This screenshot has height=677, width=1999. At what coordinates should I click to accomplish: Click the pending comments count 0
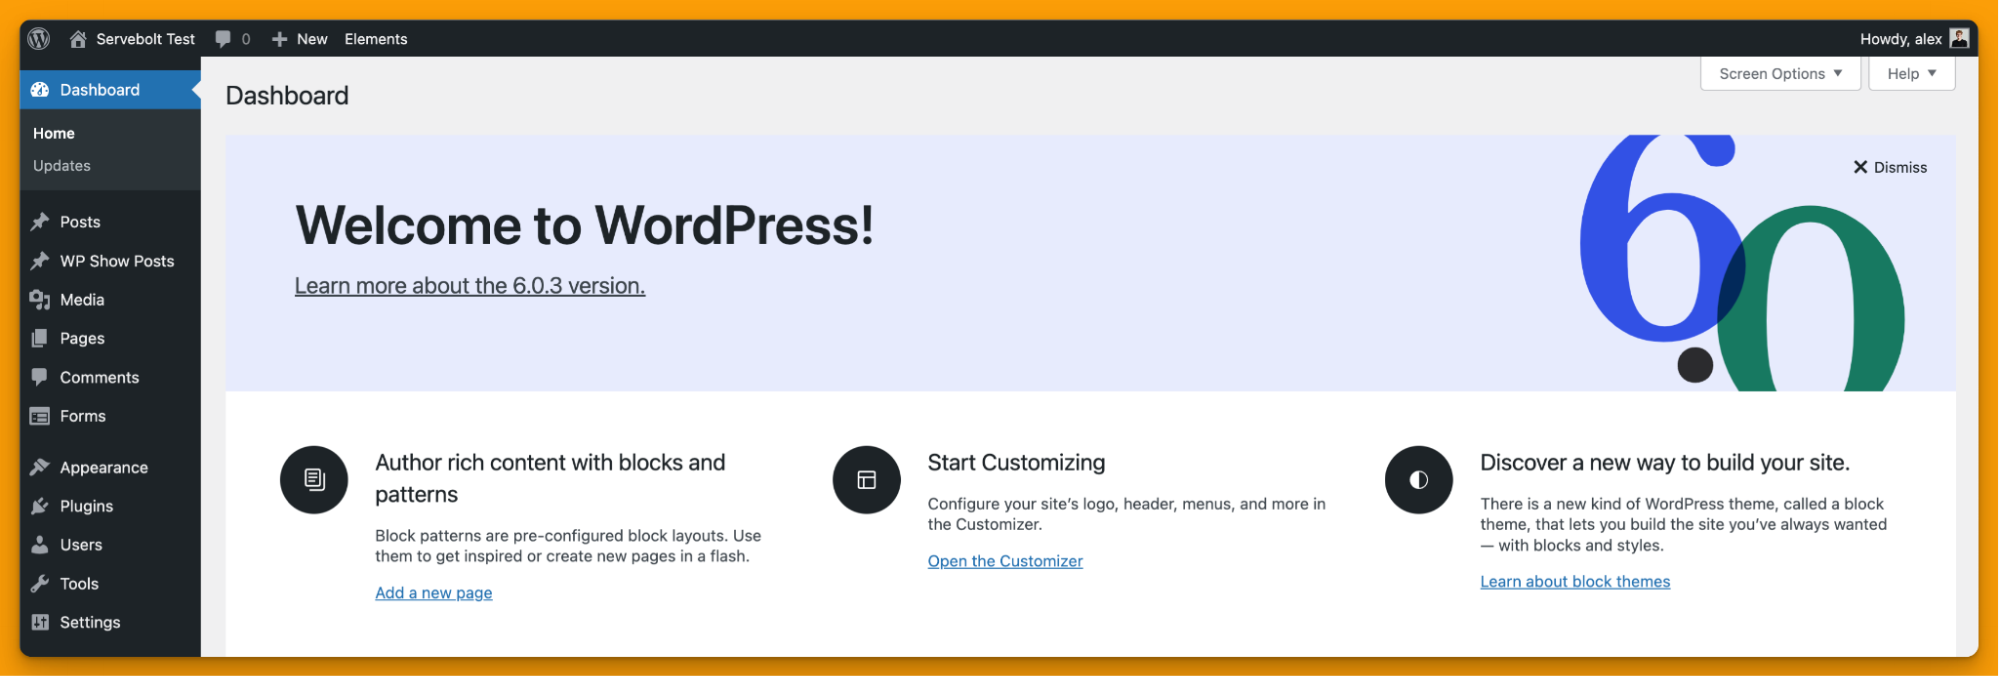click(x=246, y=39)
